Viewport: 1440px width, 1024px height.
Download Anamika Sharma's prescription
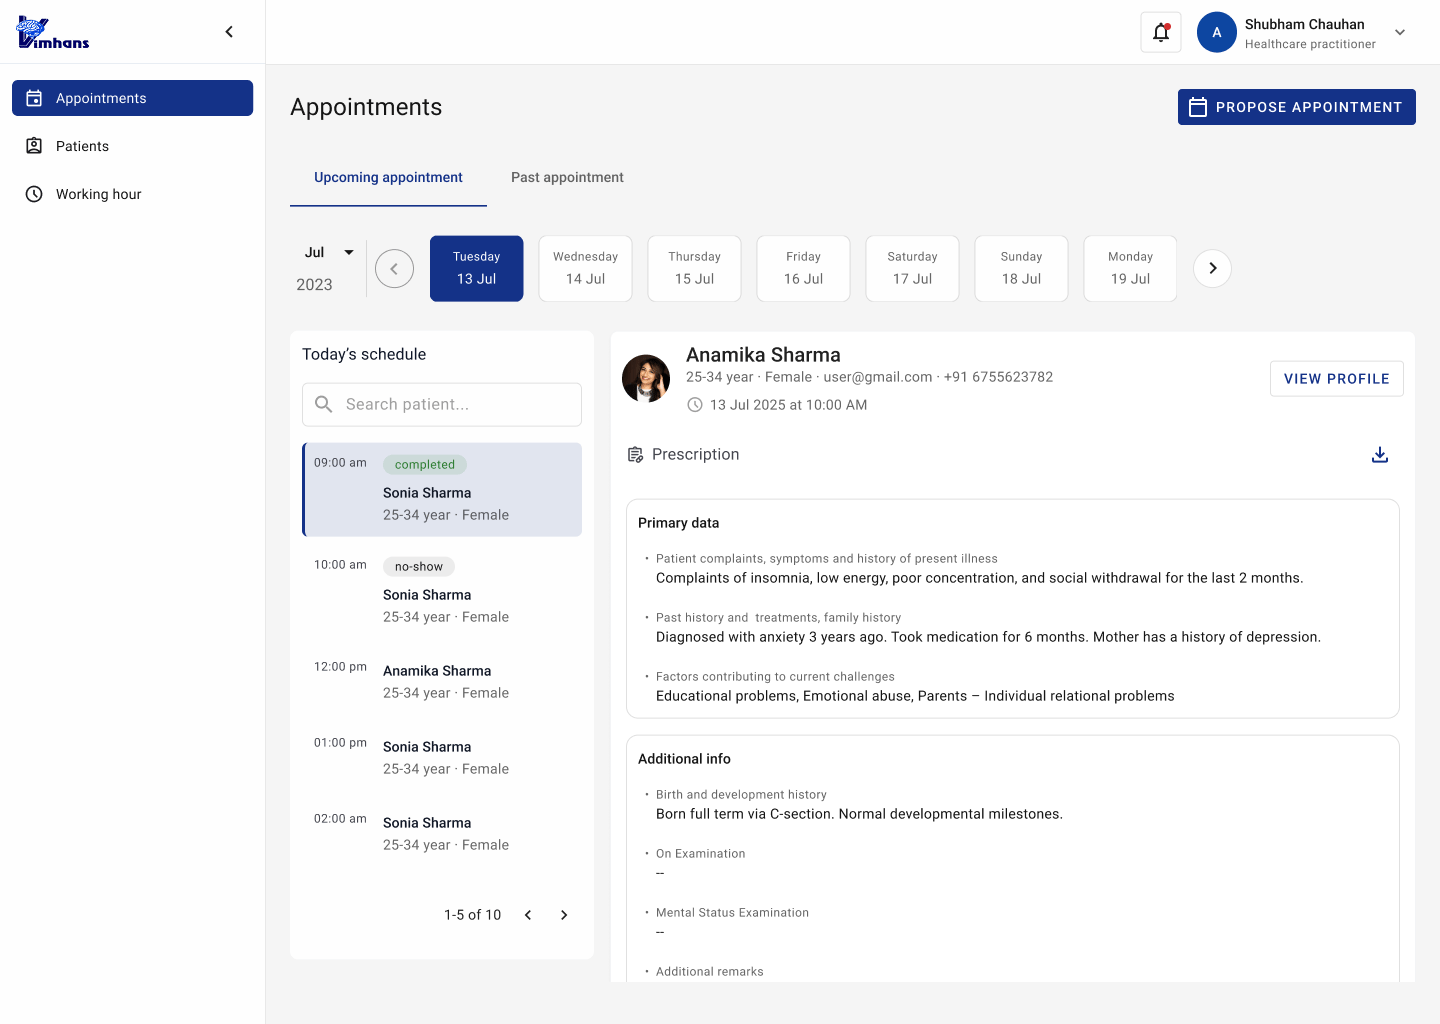(1380, 454)
